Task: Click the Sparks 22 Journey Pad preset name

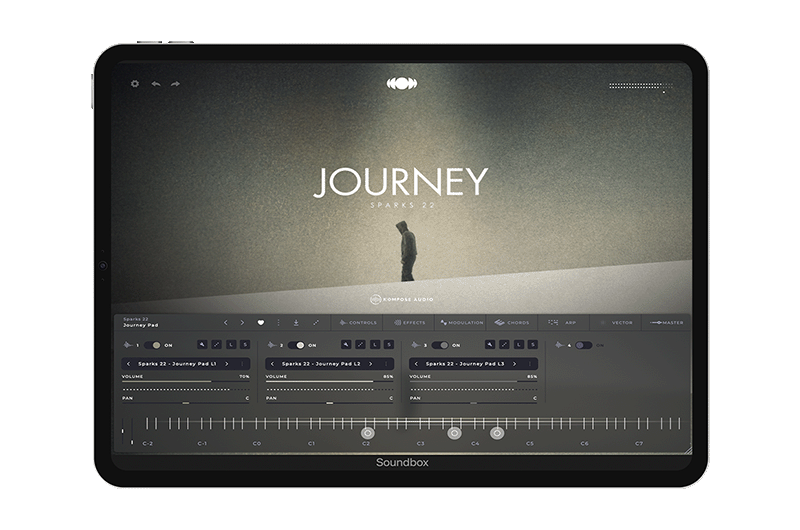Action: [x=141, y=322]
